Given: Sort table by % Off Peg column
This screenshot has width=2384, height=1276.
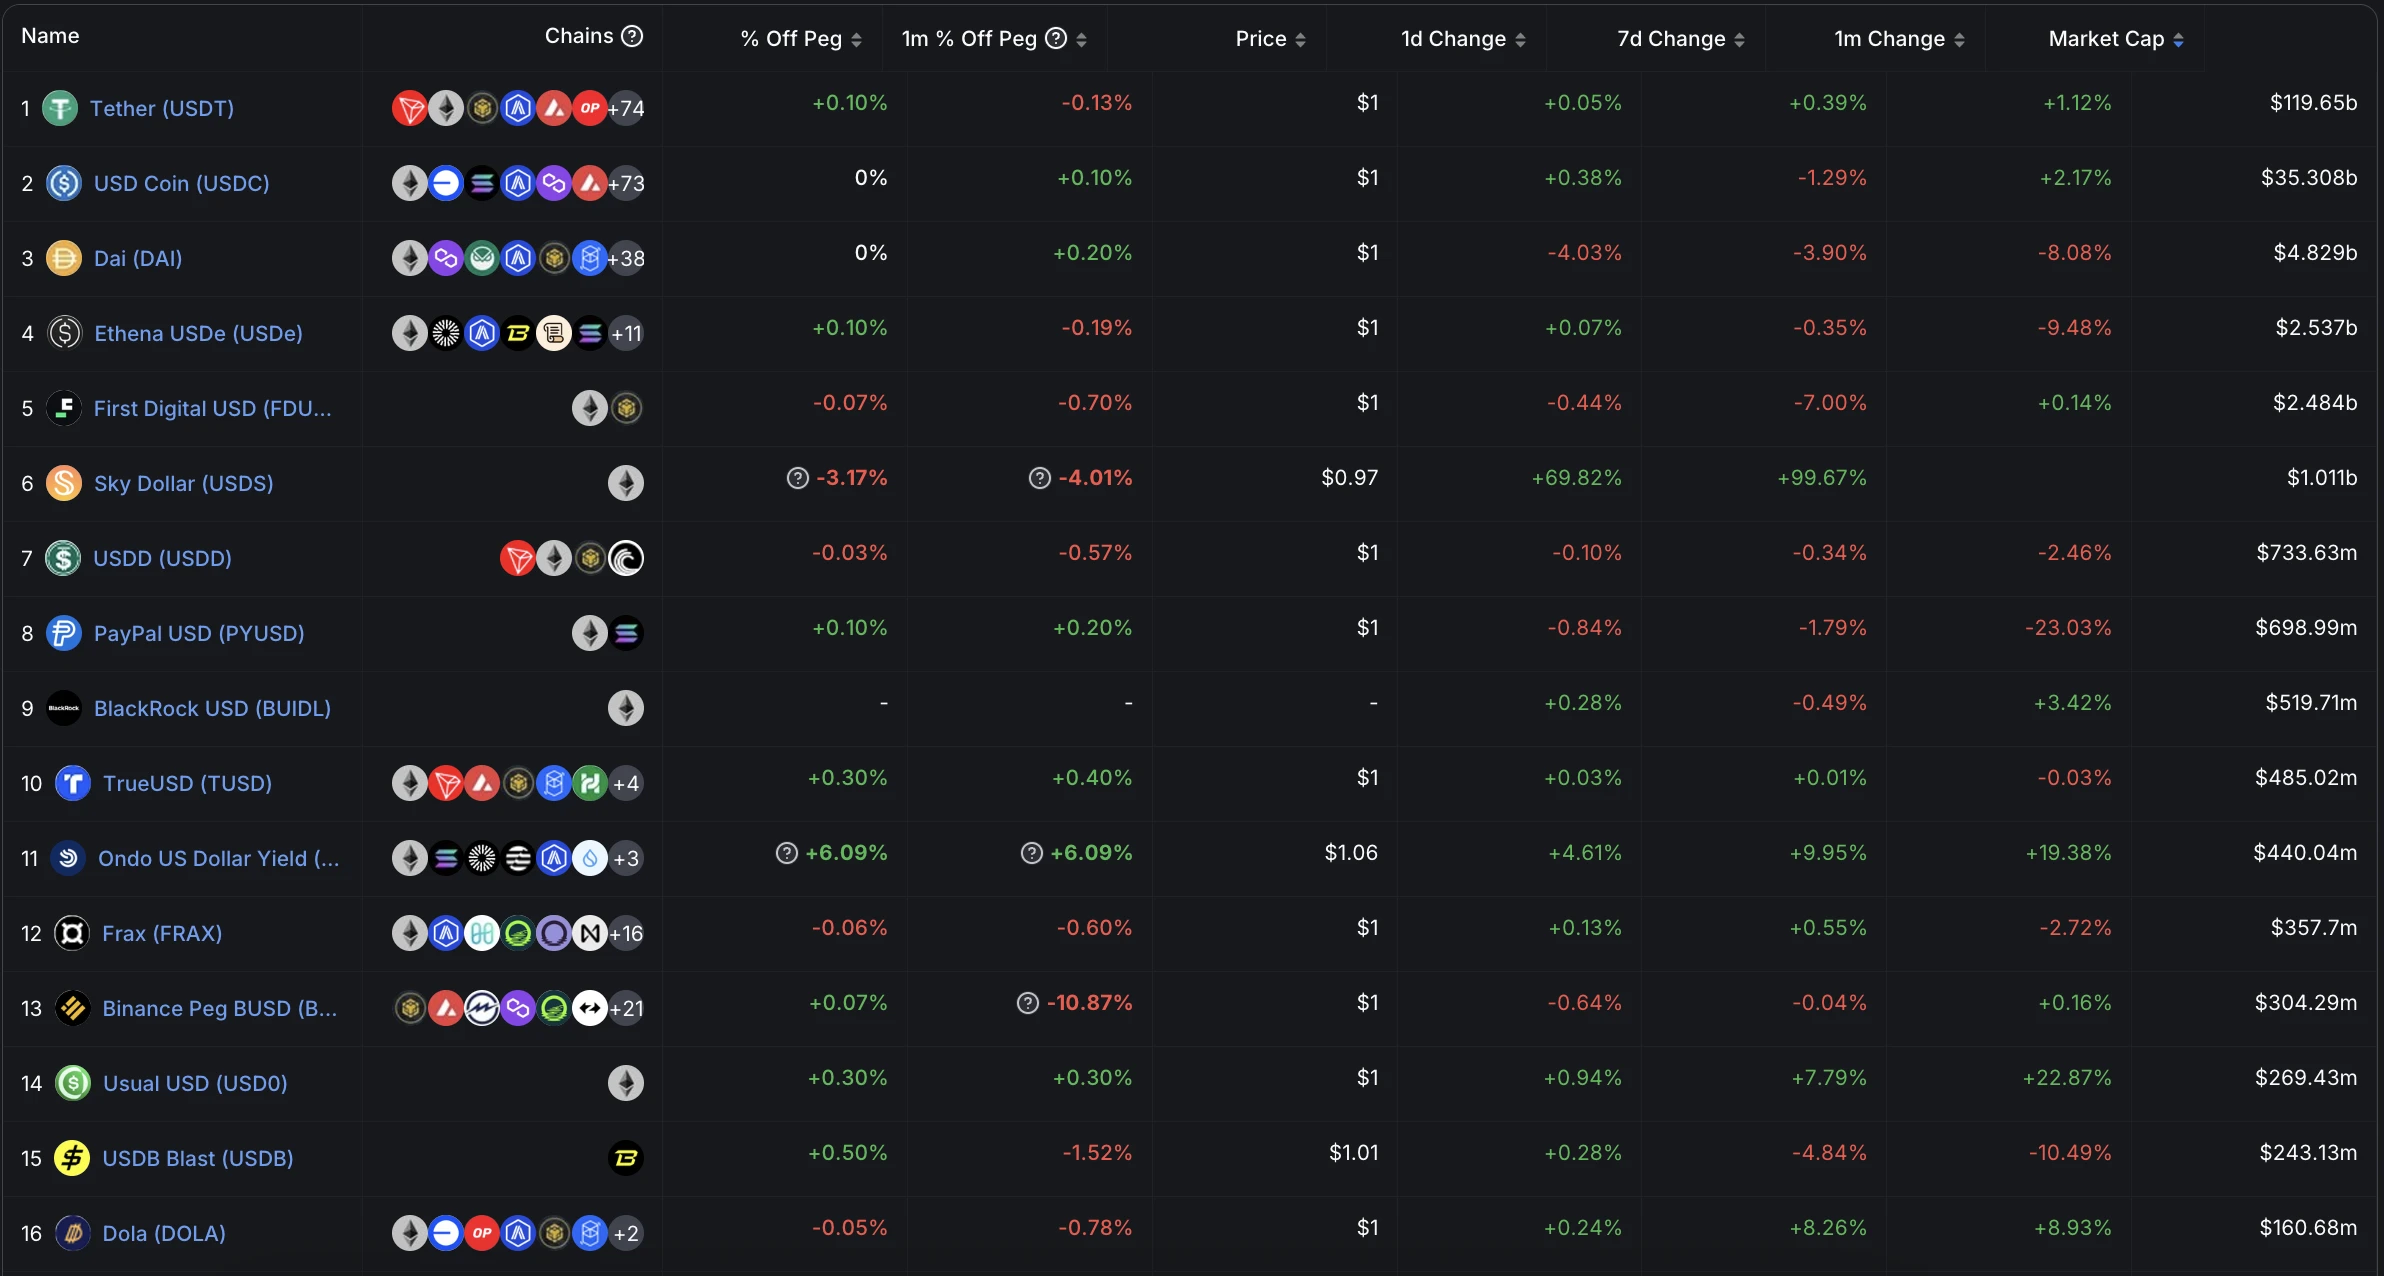Looking at the screenshot, I should (800, 39).
